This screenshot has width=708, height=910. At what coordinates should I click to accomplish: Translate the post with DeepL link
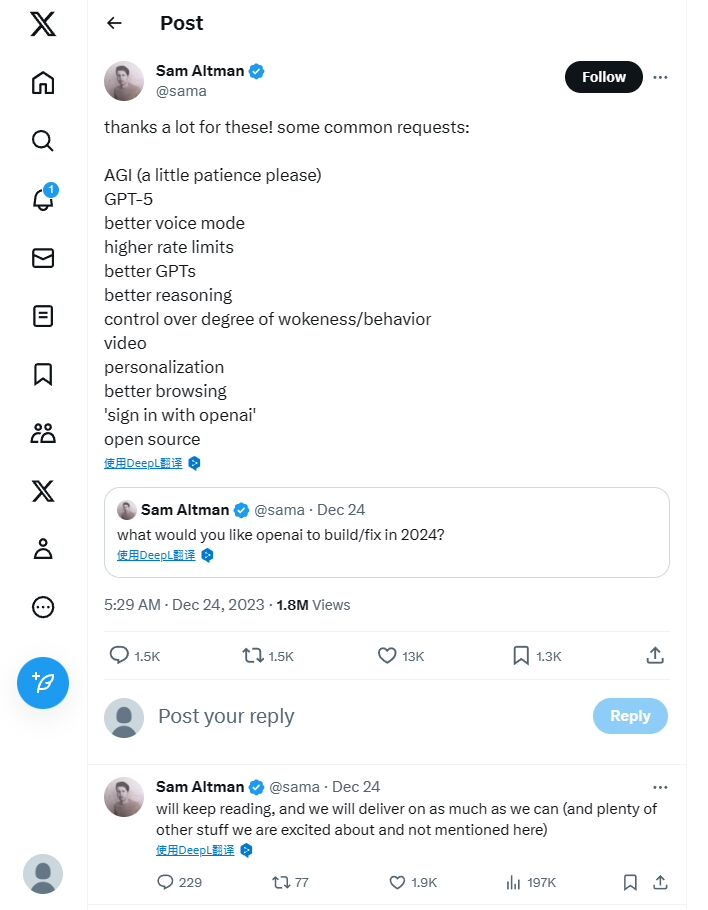[x=142, y=463]
